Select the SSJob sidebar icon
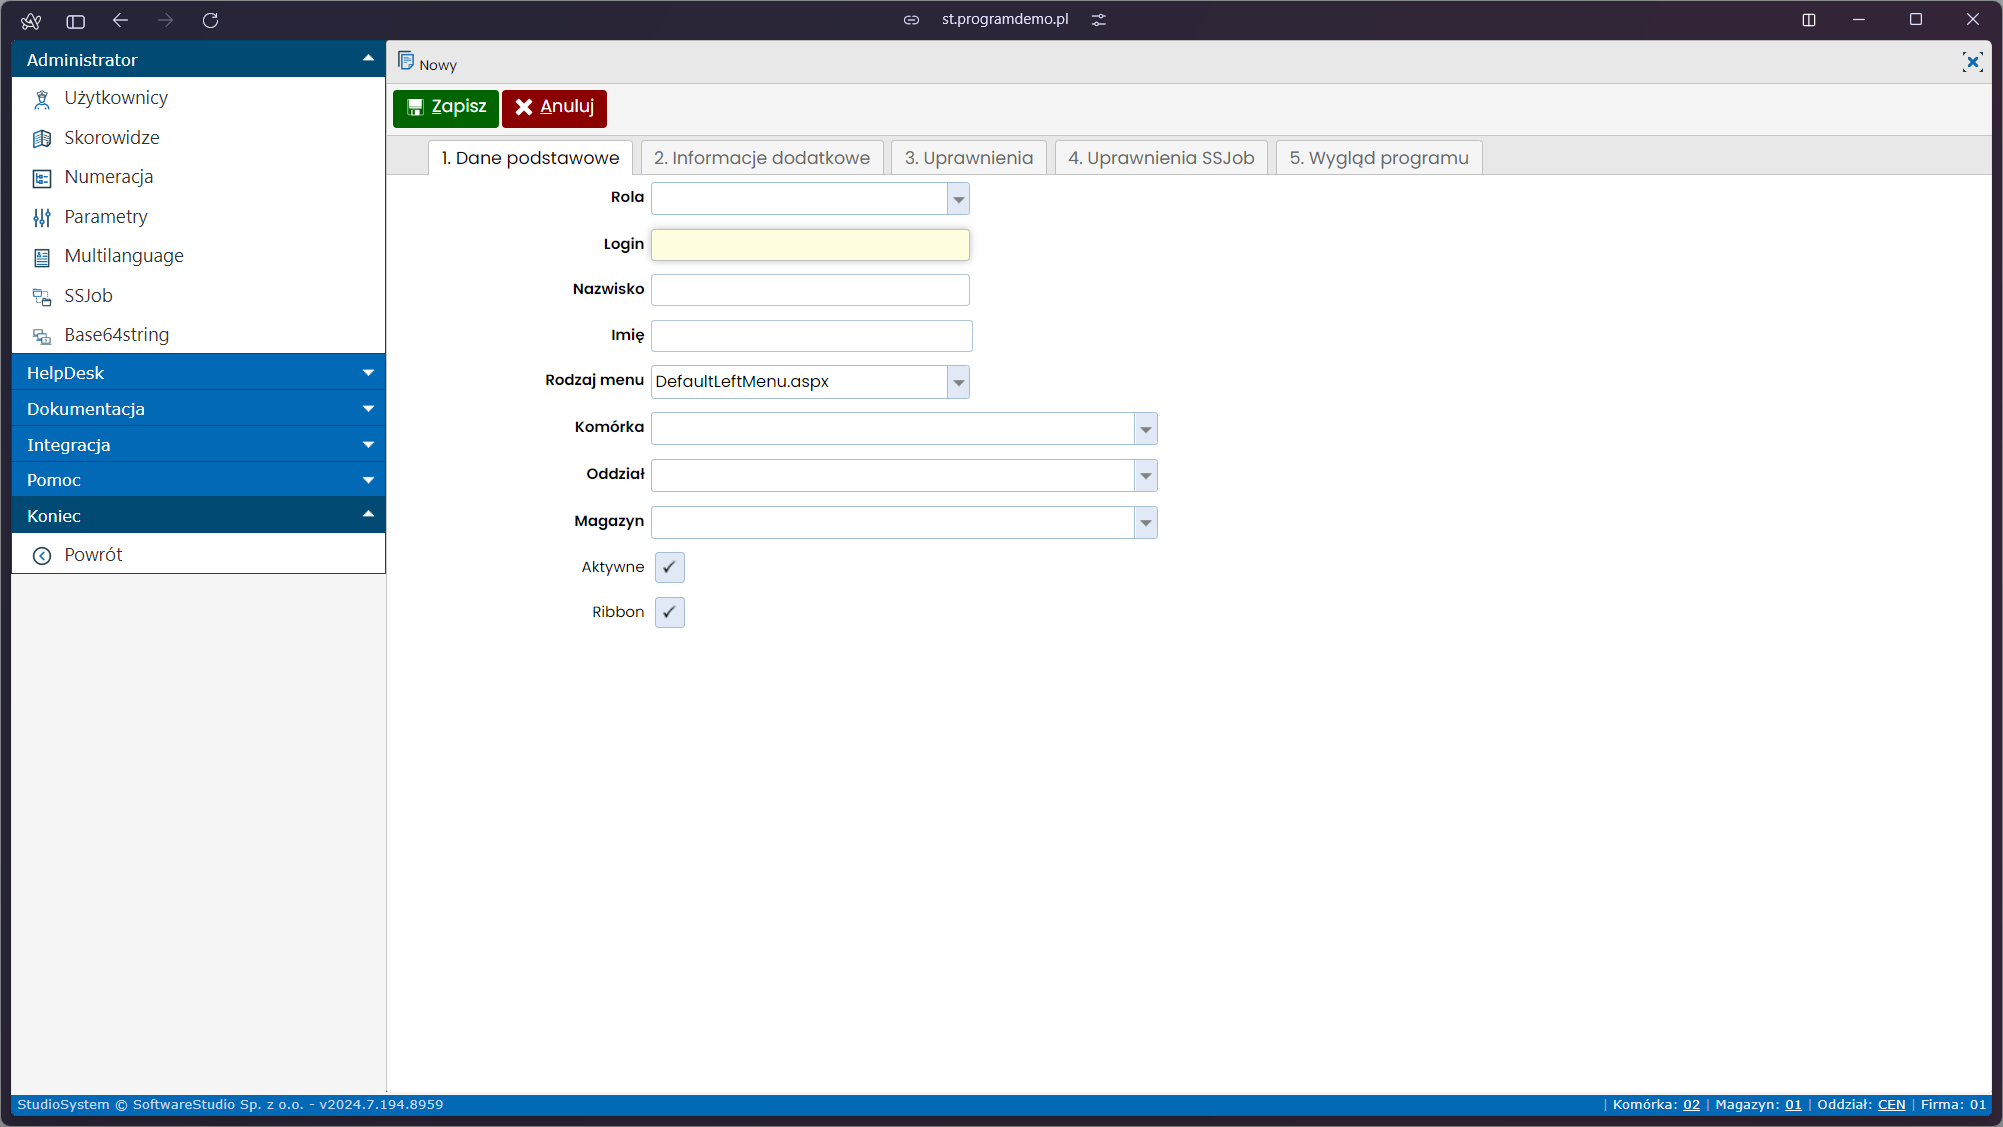The image size is (2003, 1127). coord(42,296)
